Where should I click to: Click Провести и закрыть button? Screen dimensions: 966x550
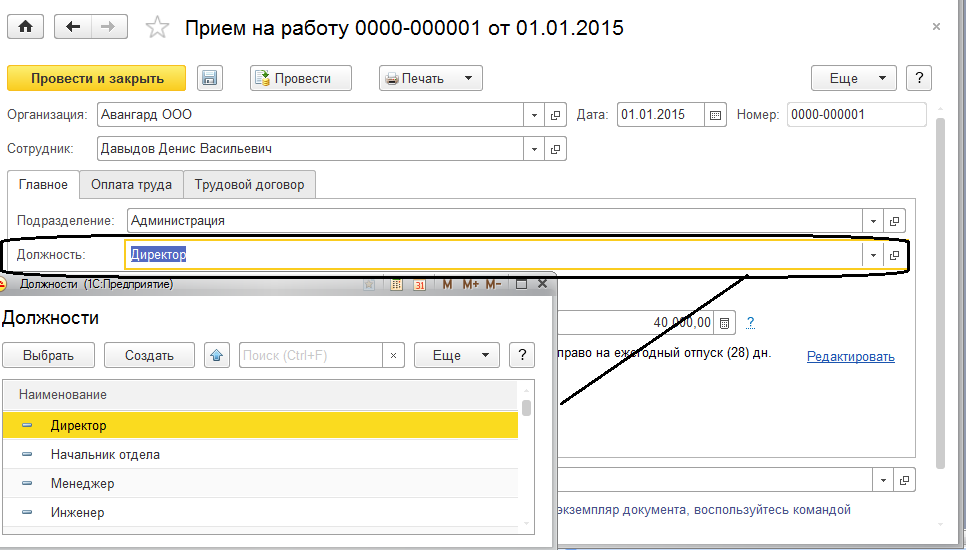(x=97, y=78)
